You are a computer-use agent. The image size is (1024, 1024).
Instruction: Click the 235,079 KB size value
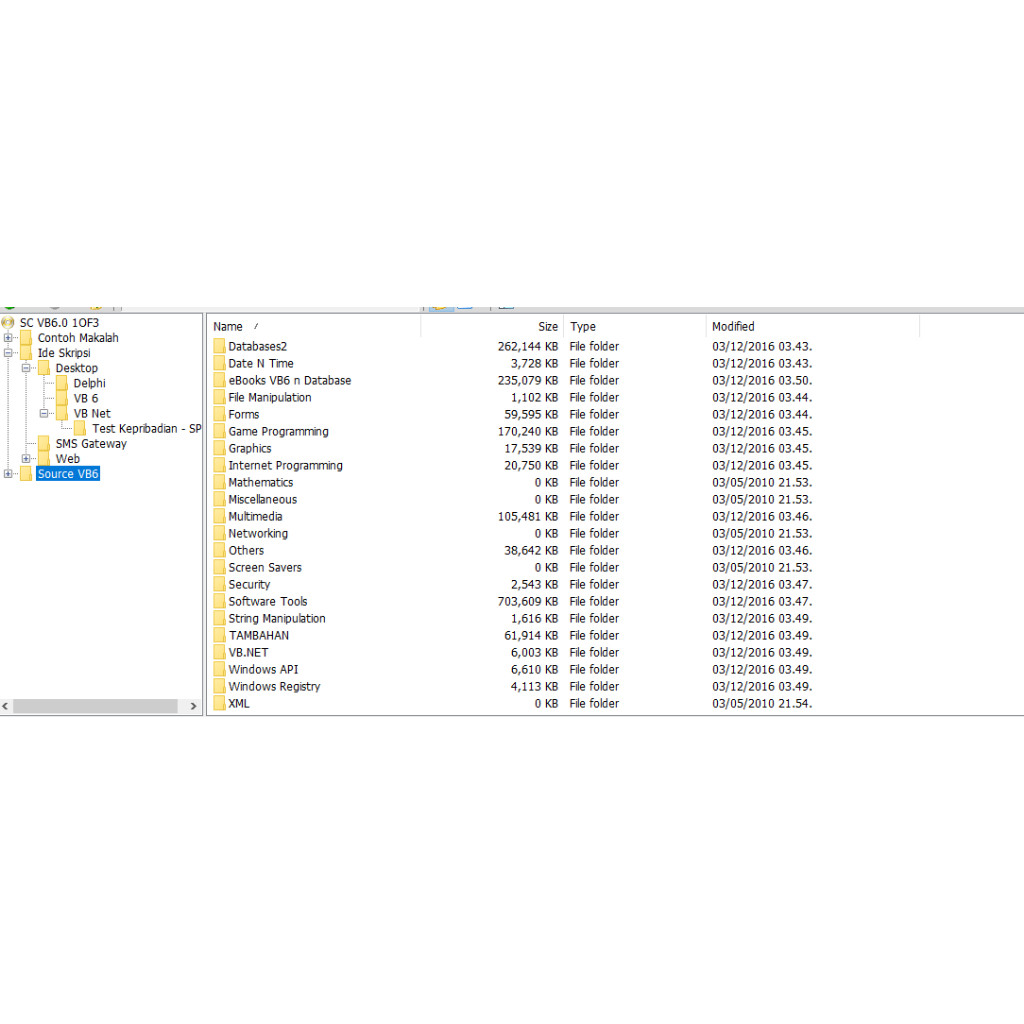(528, 380)
